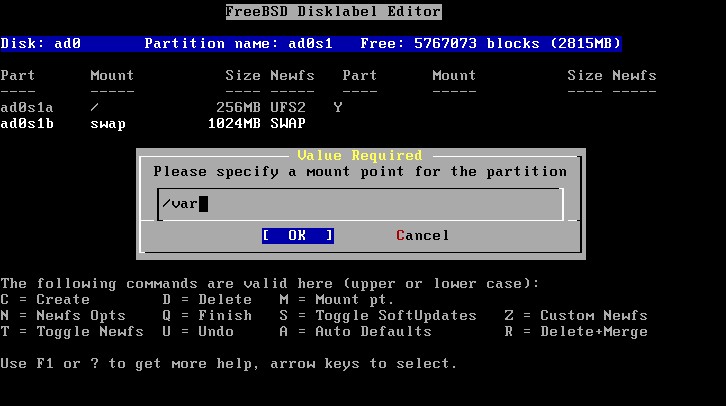
Task: Click the 'M = Mount pt.' command
Action: (x=337, y=300)
